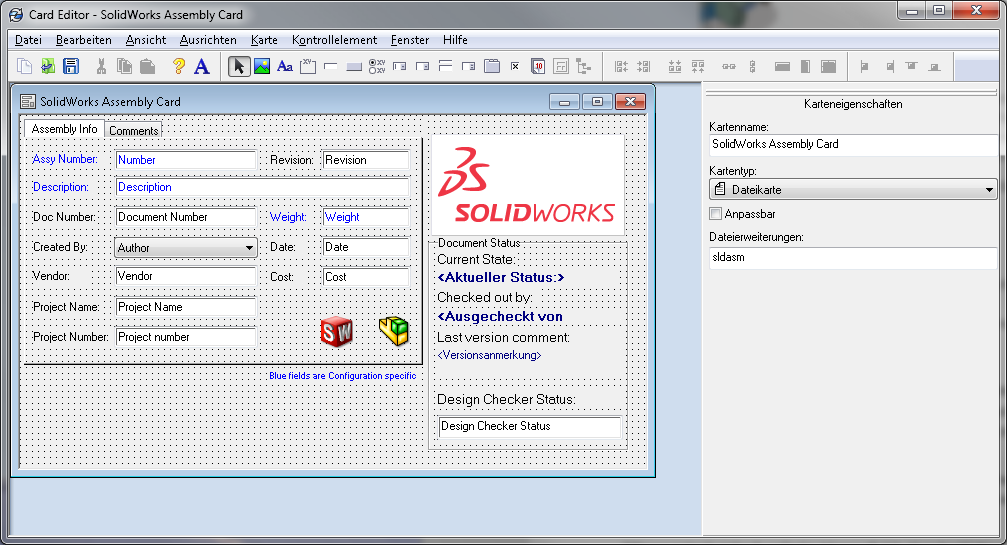Choose the edit box control tool
Screen dimensions: 1007x545
tap(331, 66)
